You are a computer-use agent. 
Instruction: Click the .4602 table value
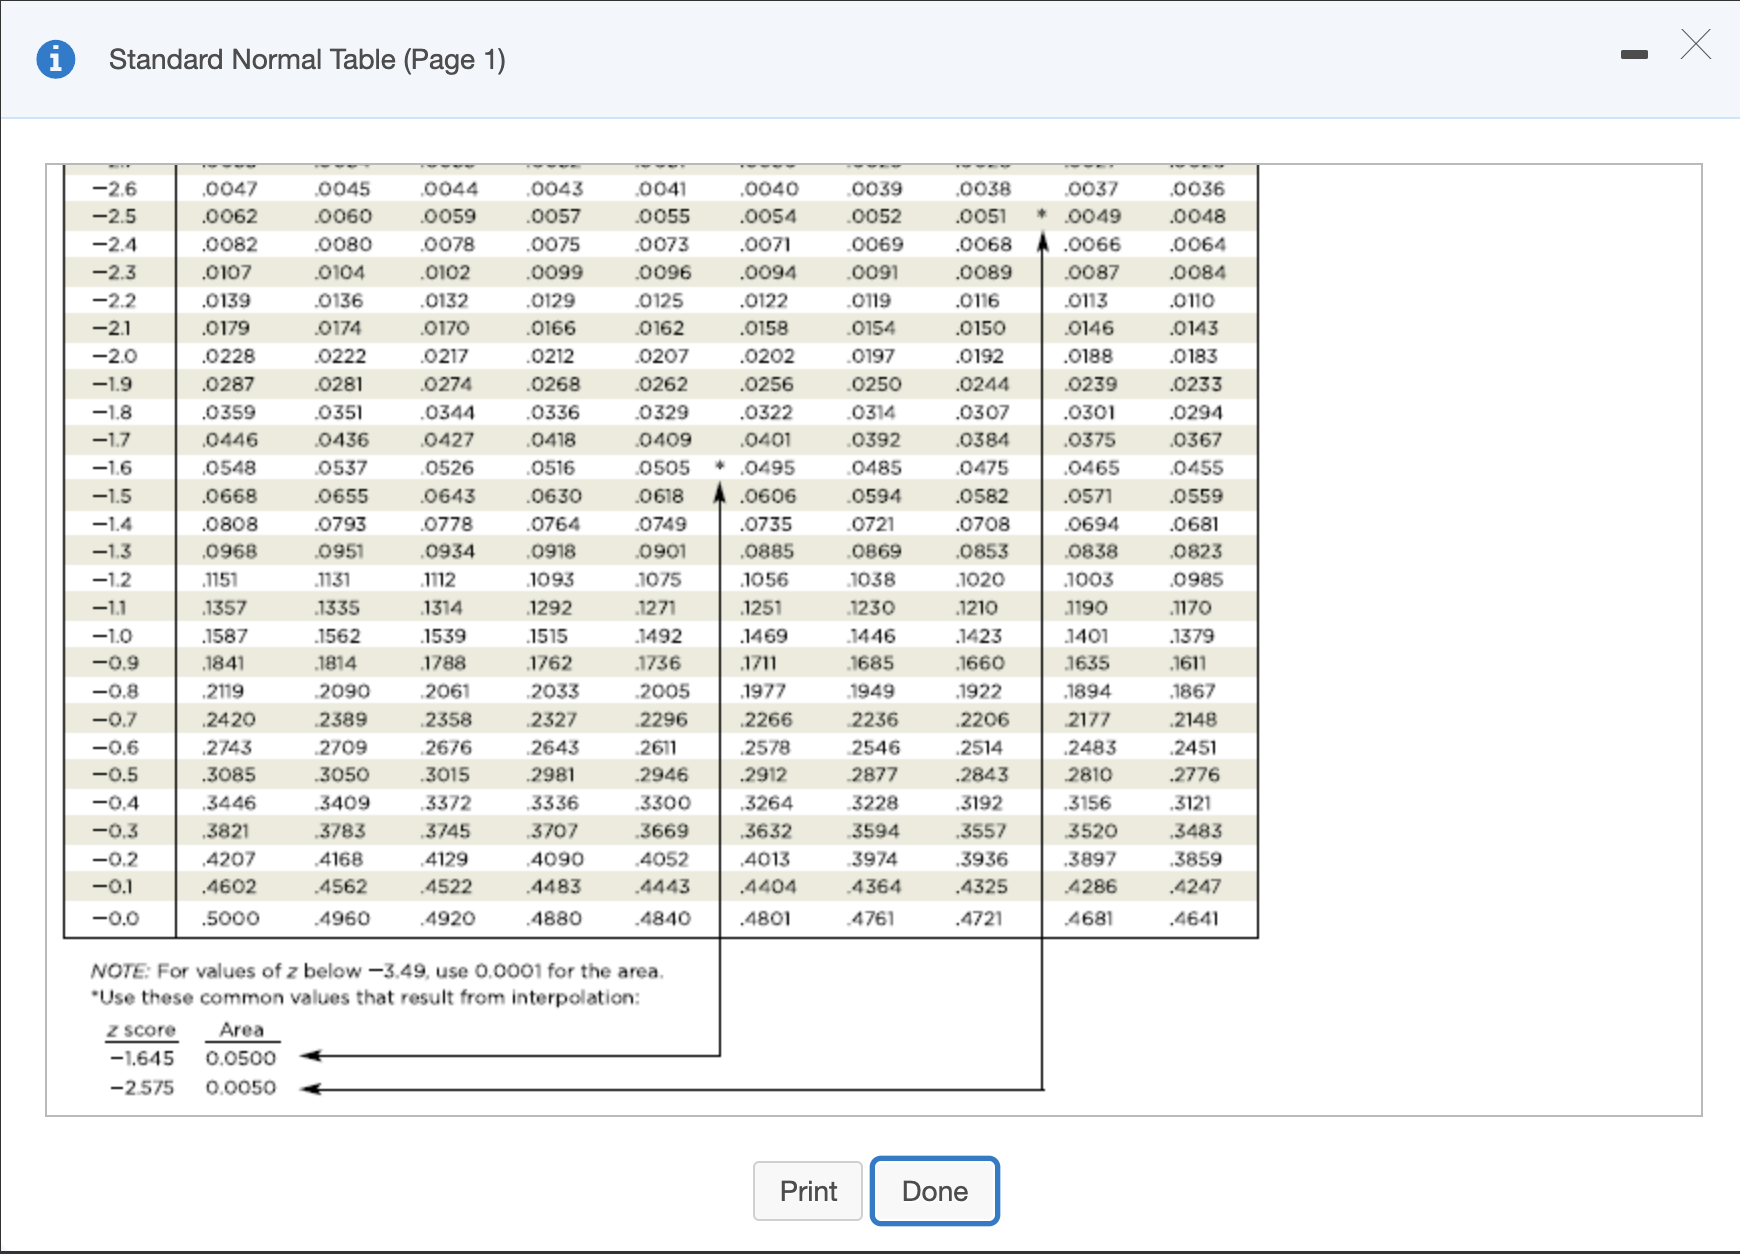point(229,886)
